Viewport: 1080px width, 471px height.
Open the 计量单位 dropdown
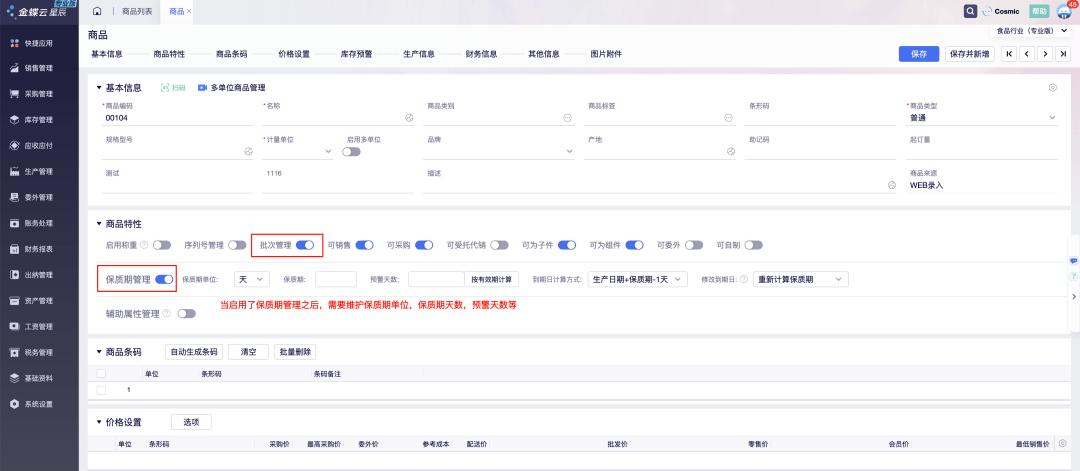pos(298,151)
